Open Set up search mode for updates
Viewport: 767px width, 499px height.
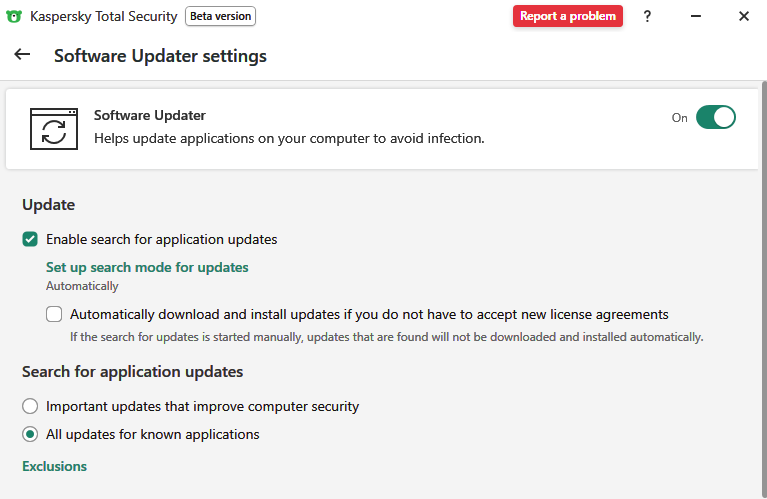coord(147,267)
